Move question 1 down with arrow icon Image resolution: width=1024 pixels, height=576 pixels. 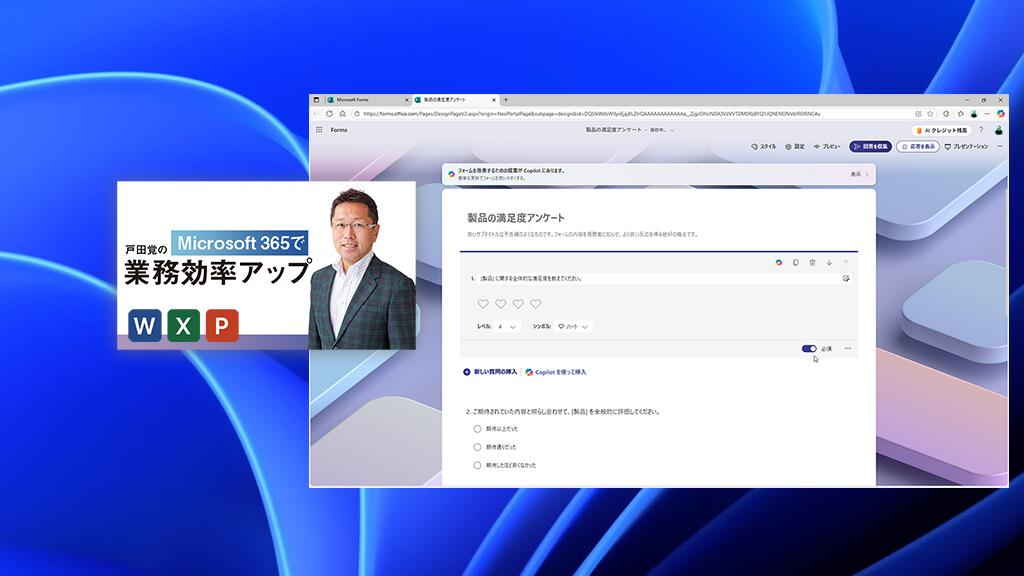pyautogui.click(x=829, y=263)
